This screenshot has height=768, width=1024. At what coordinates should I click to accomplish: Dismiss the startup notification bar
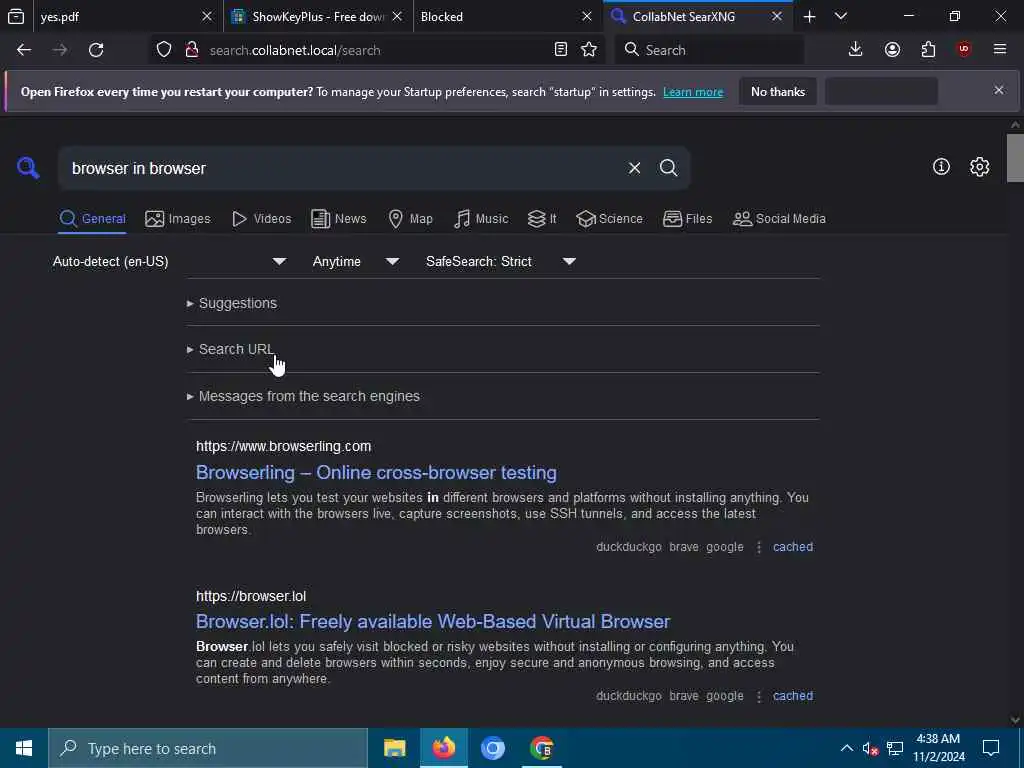coord(999,90)
